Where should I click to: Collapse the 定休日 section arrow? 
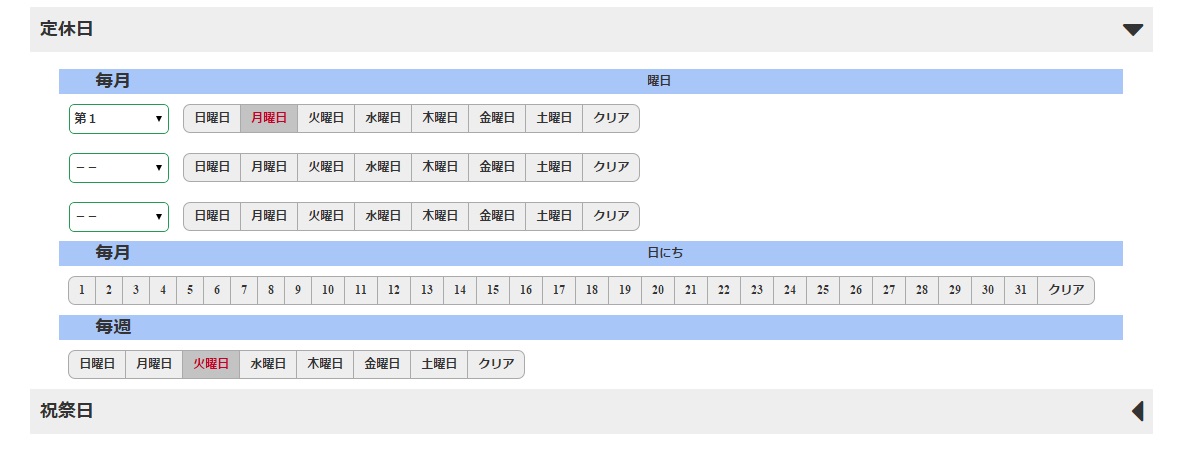tap(1132, 30)
